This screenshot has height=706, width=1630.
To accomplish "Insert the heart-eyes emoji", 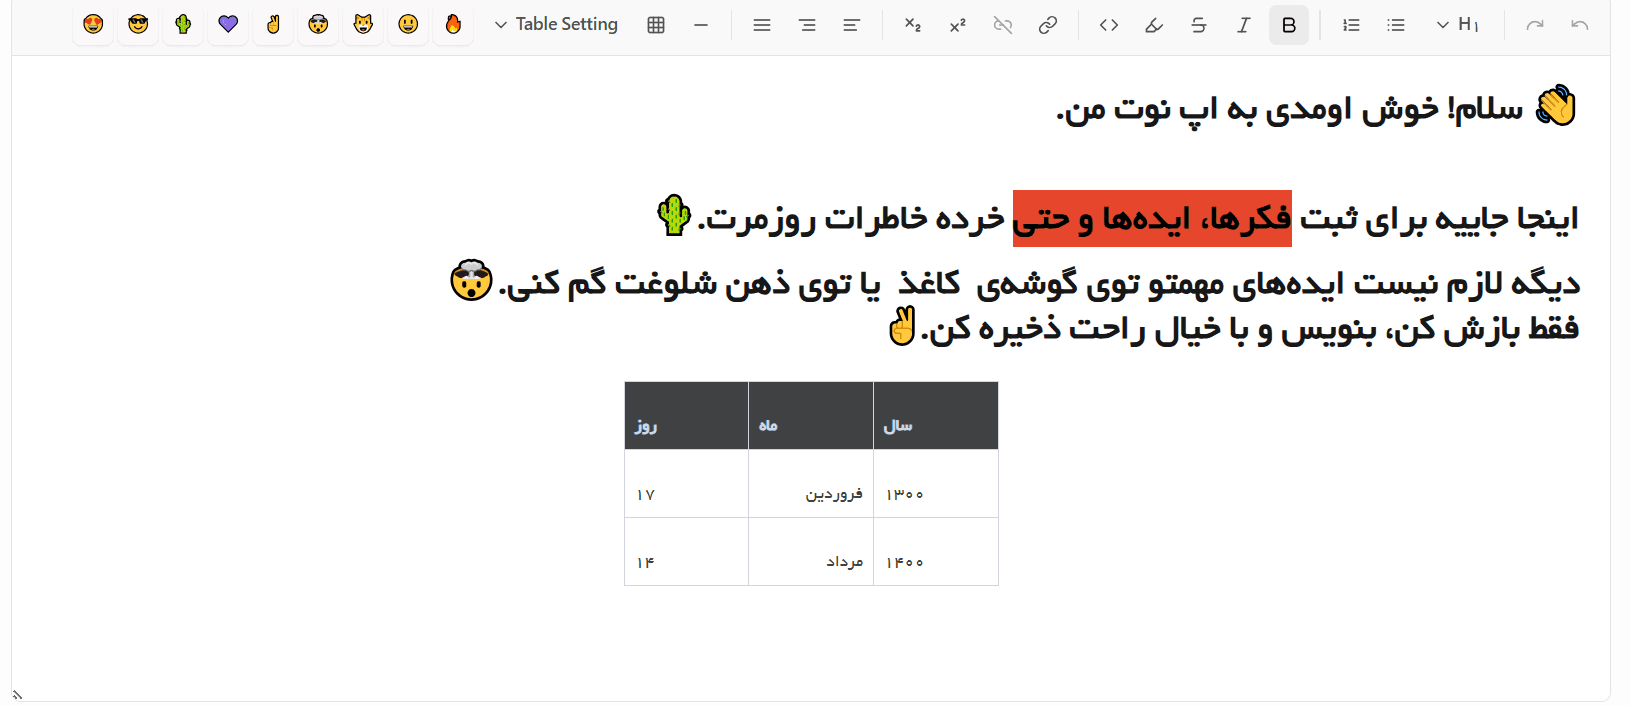I will point(93,25).
